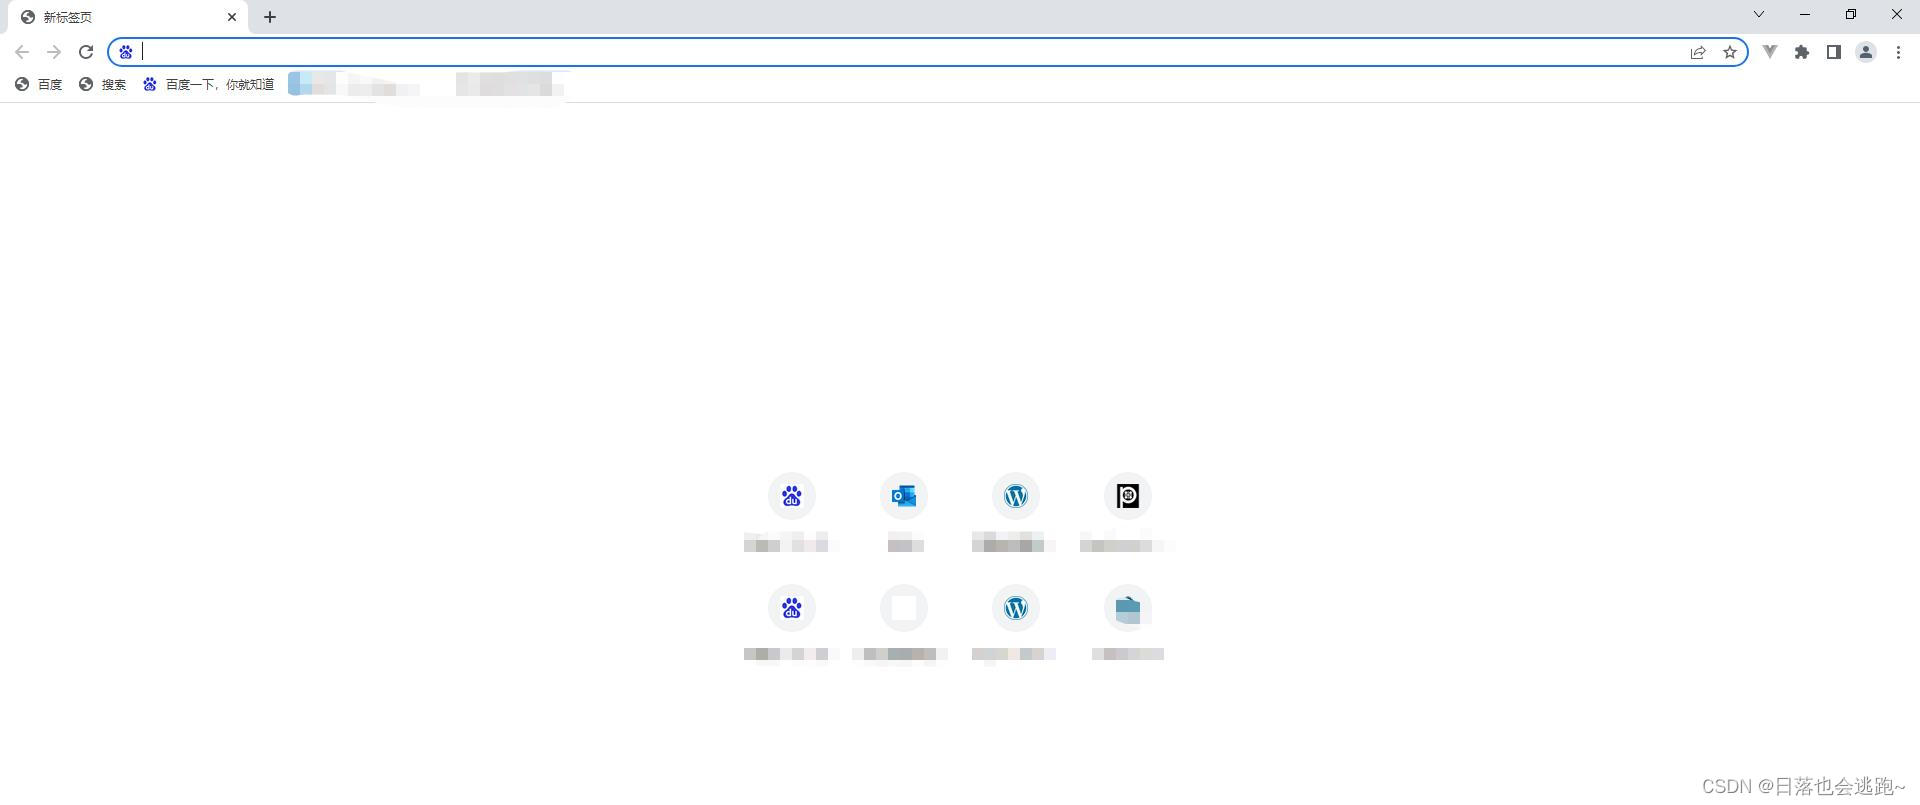This screenshot has height=805, width=1920.
Task: Open 百度一下，你就知道 bookmark
Action: click(208, 85)
